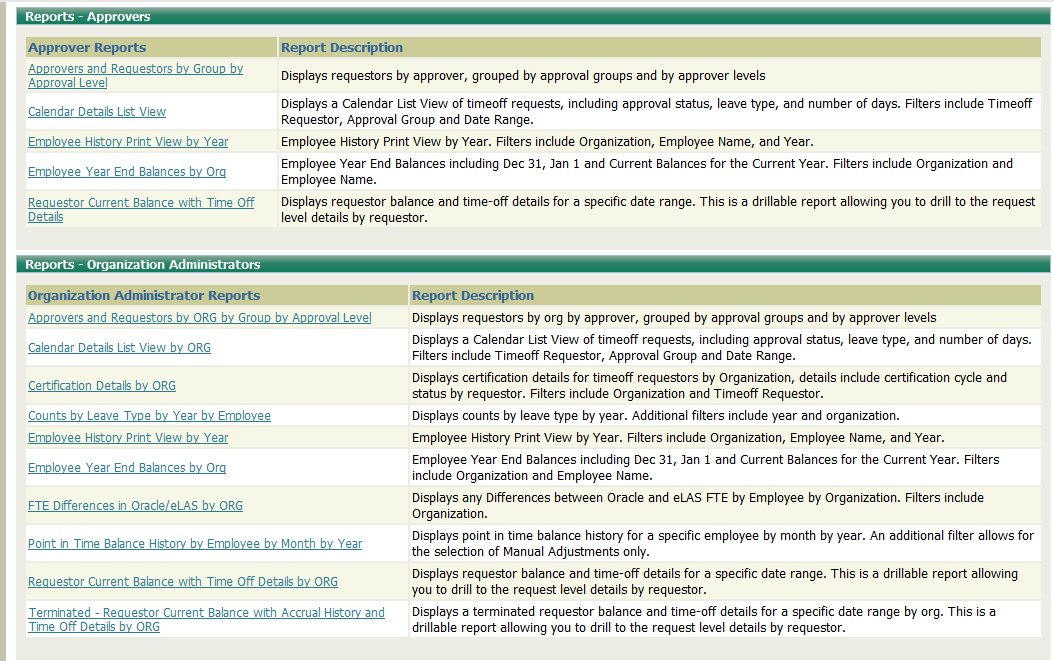Open Certification Details by ORG report

coord(102,386)
